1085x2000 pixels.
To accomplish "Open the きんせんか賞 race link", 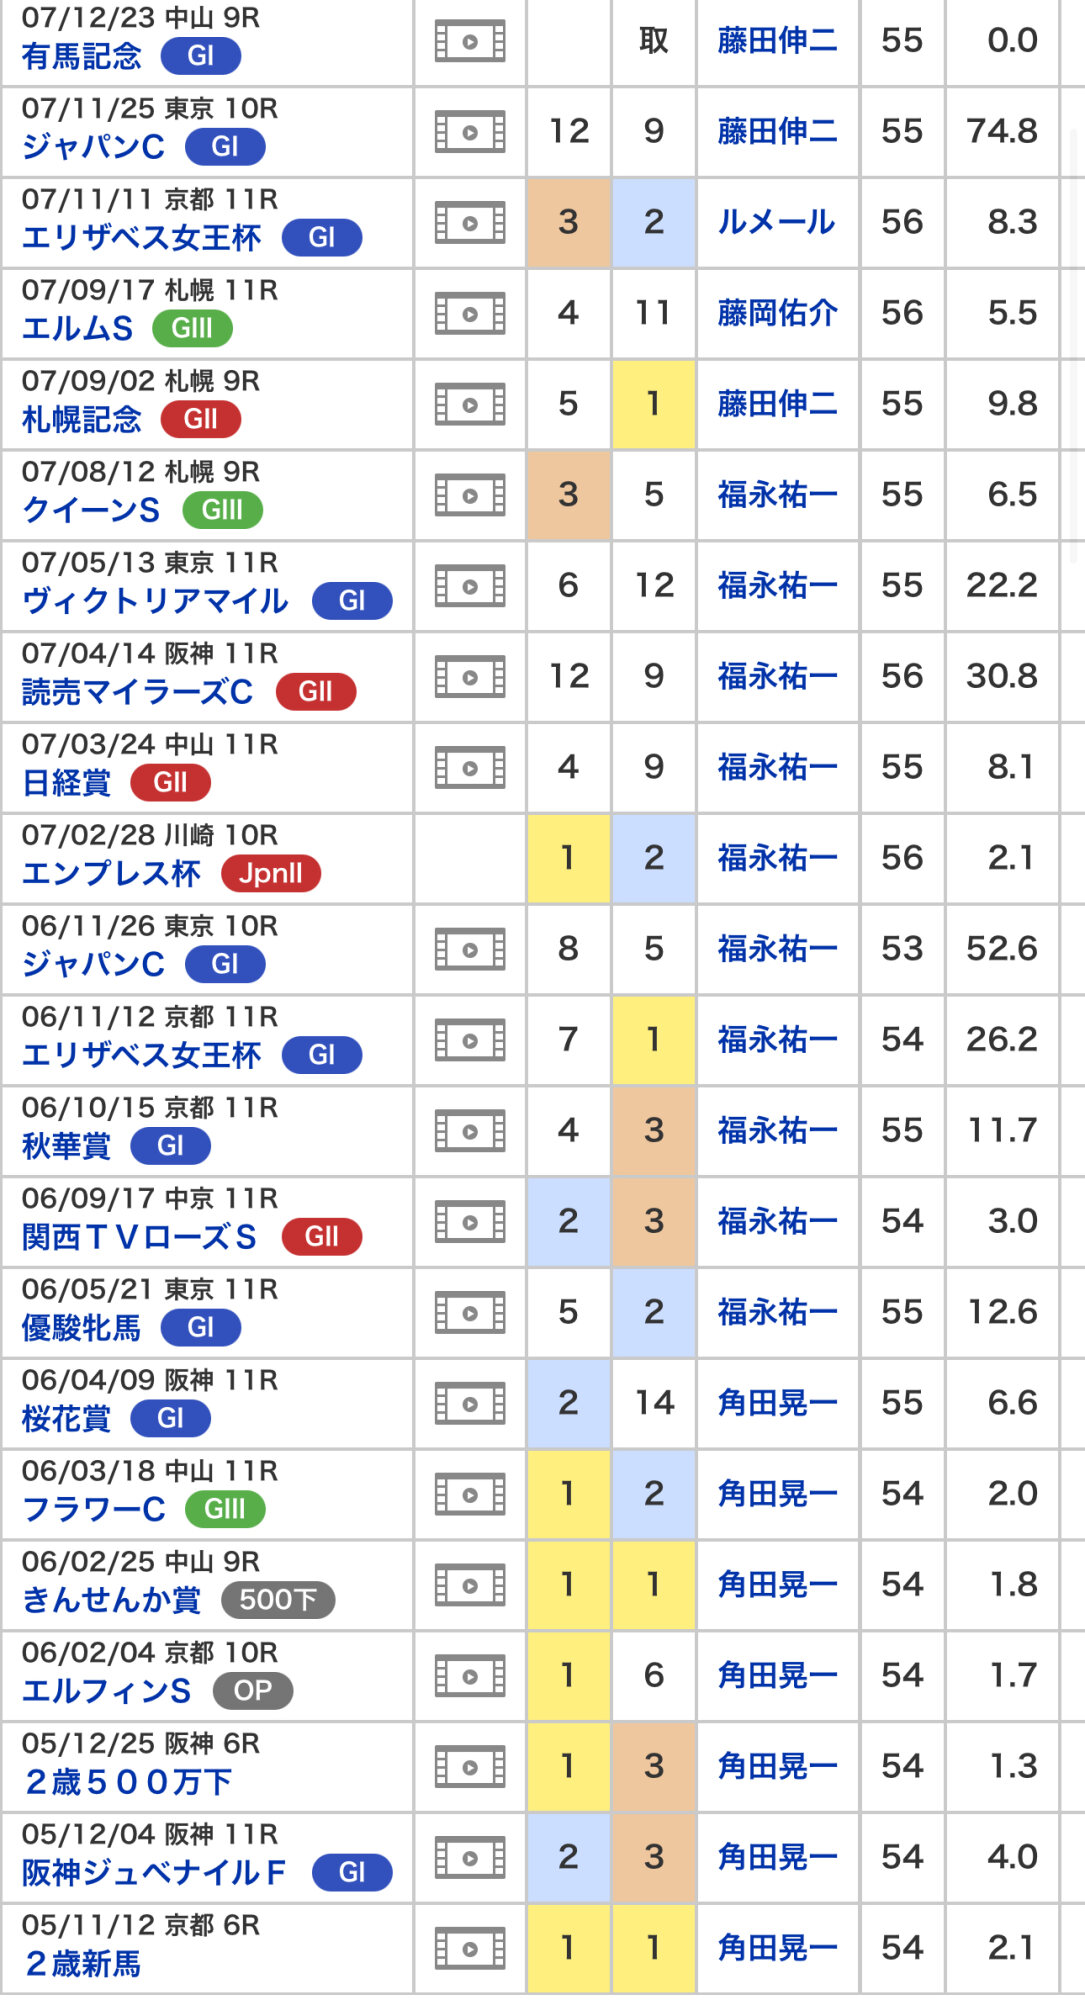I will coord(111,1600).
